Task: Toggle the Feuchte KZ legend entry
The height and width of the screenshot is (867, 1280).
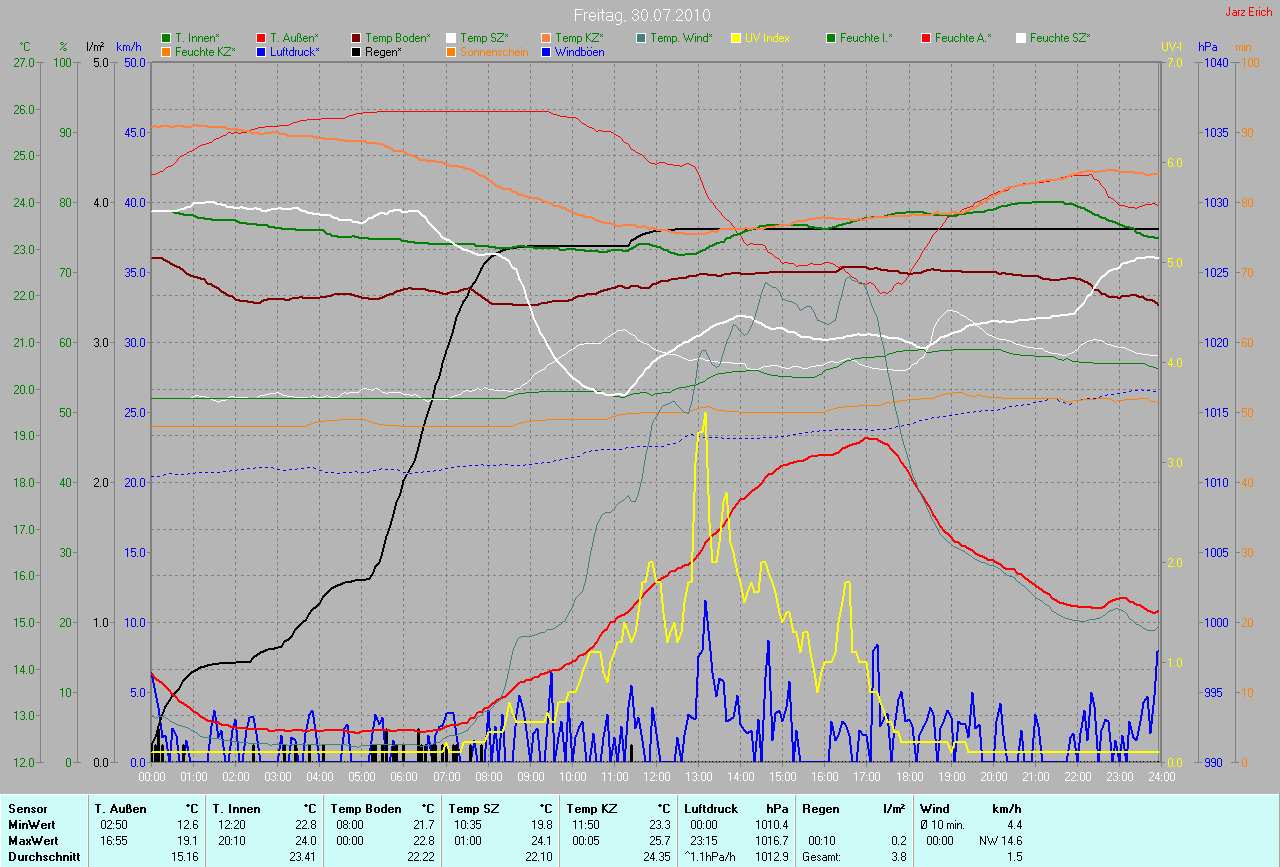Action: pyautogui.click(x=198, y=52)
